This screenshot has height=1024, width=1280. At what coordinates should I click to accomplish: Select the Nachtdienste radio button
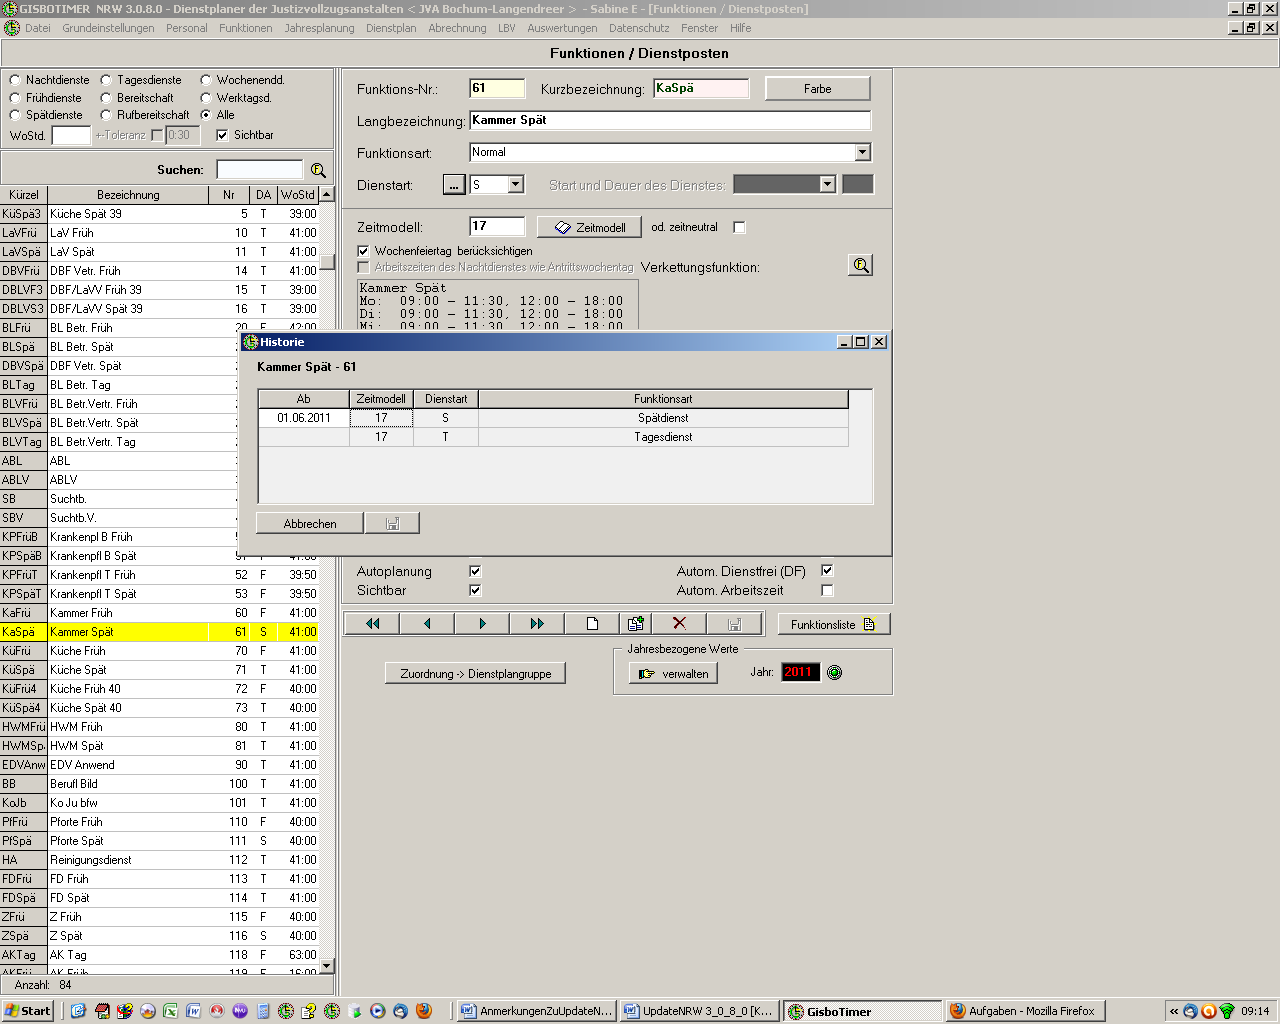[x=15, y=80]
